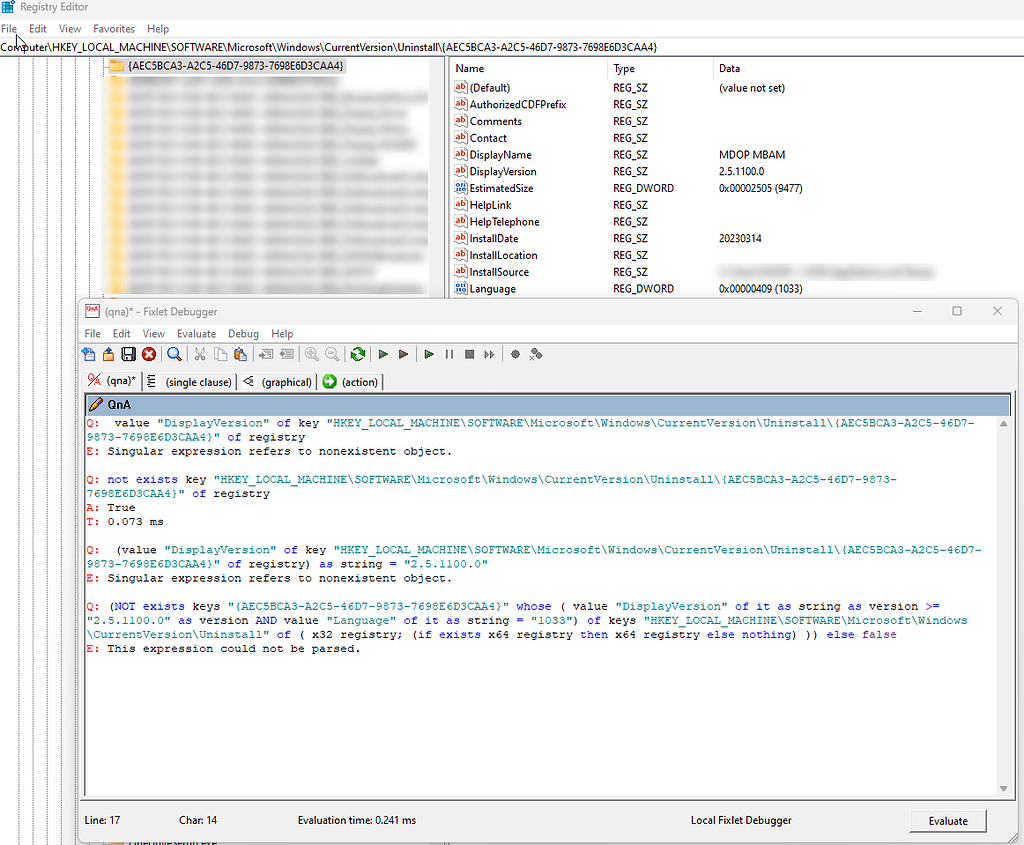Create a new QnA document
This screenshot has width=1024, height=845.
89,354
